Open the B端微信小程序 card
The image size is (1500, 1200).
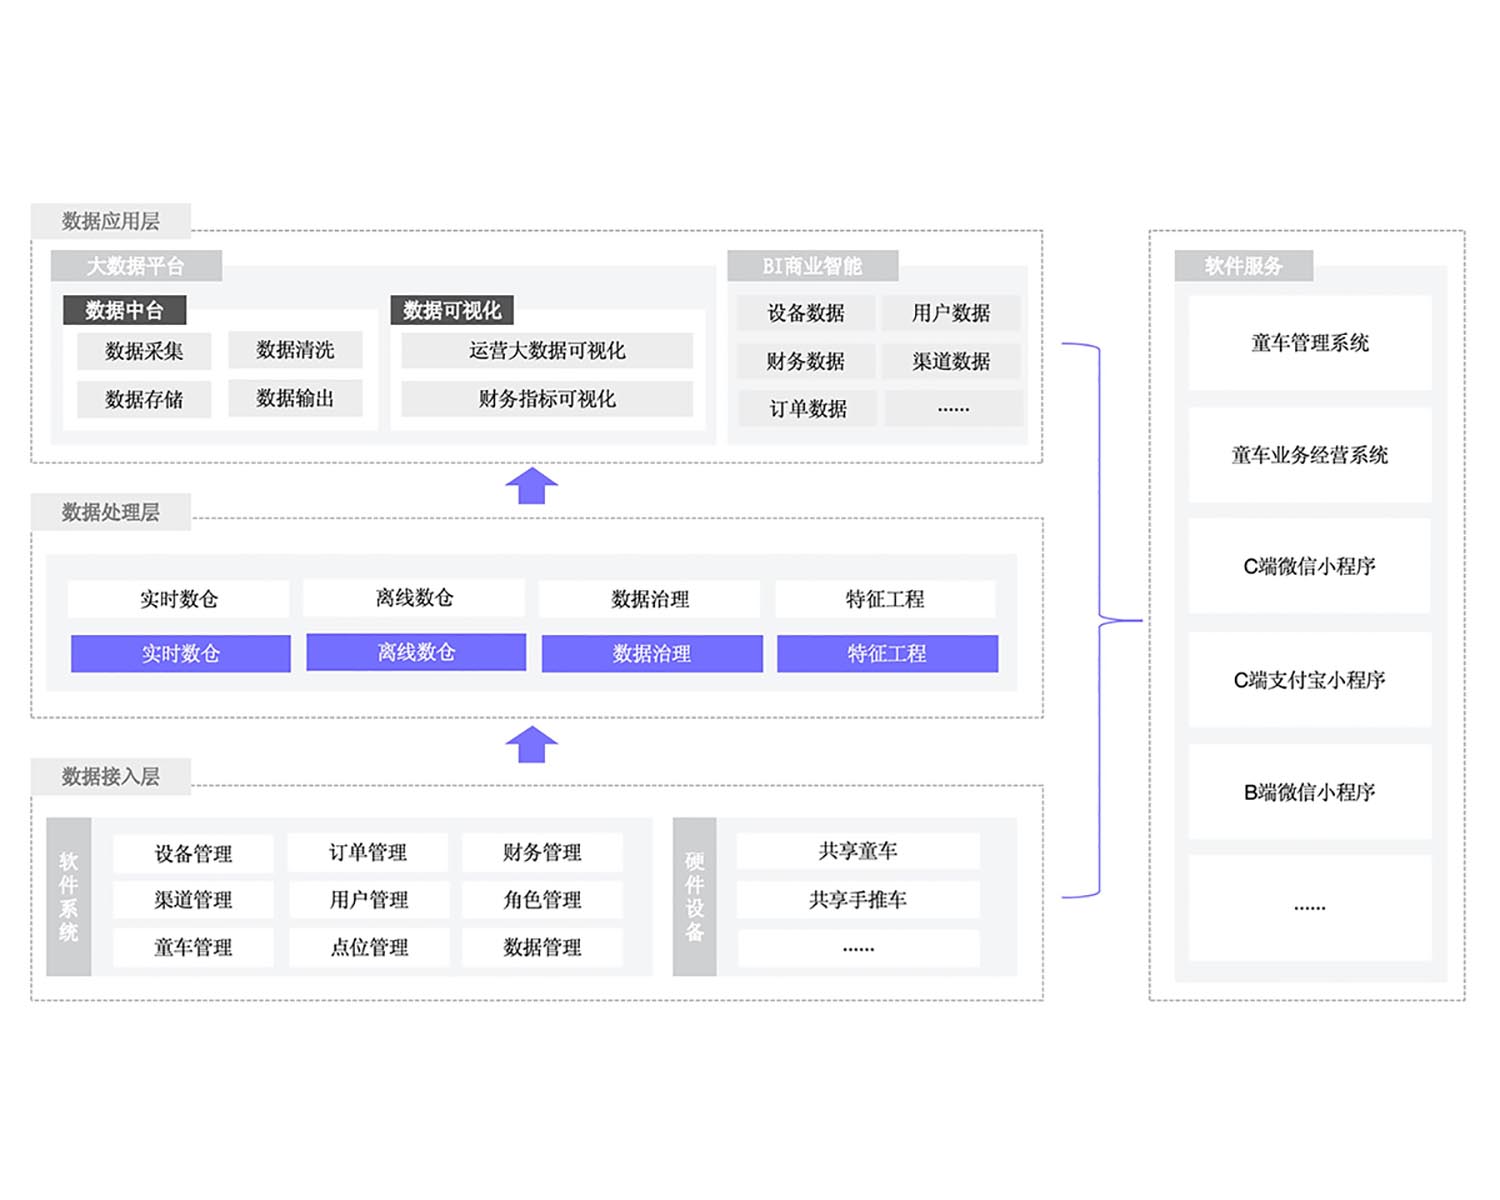(1310, 792)
